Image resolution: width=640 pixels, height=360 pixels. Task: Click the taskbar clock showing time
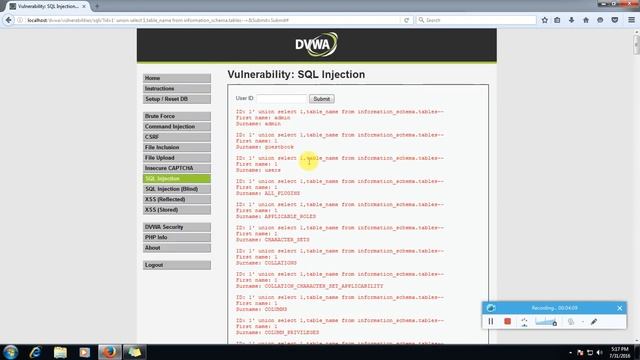click(x=620, y=353)
